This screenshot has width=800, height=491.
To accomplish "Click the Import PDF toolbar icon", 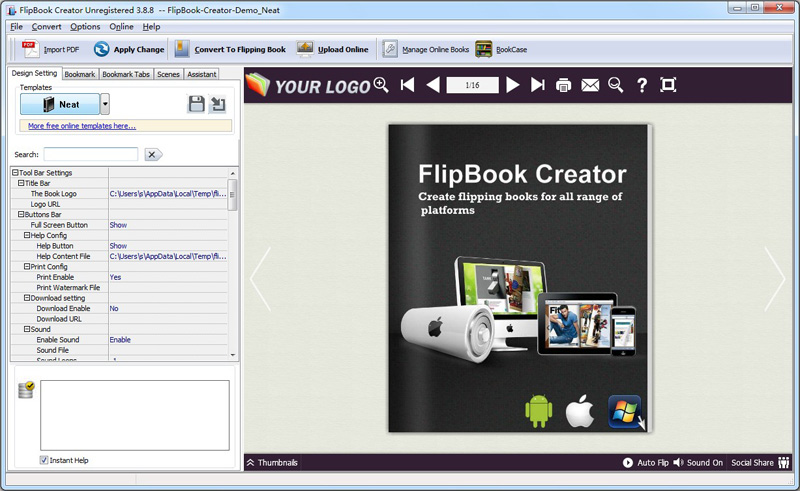I will coord(30,49).
